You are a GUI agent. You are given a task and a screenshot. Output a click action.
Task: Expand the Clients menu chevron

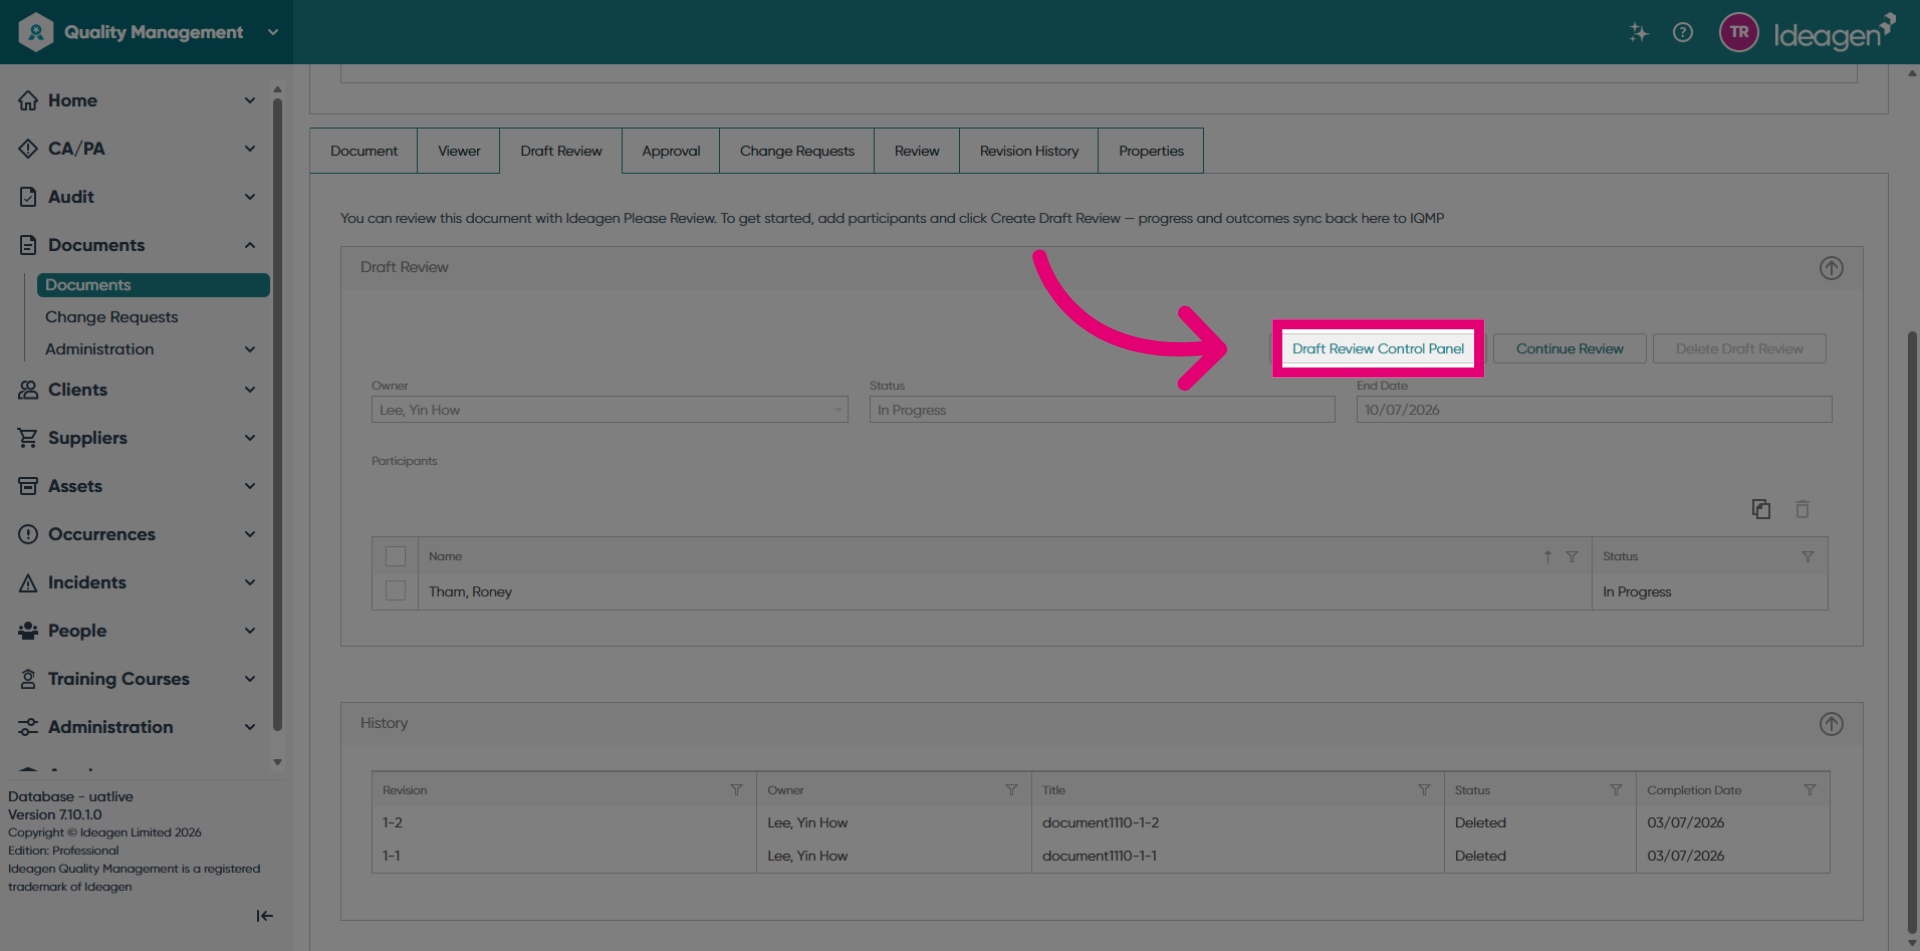coord(250,390)
